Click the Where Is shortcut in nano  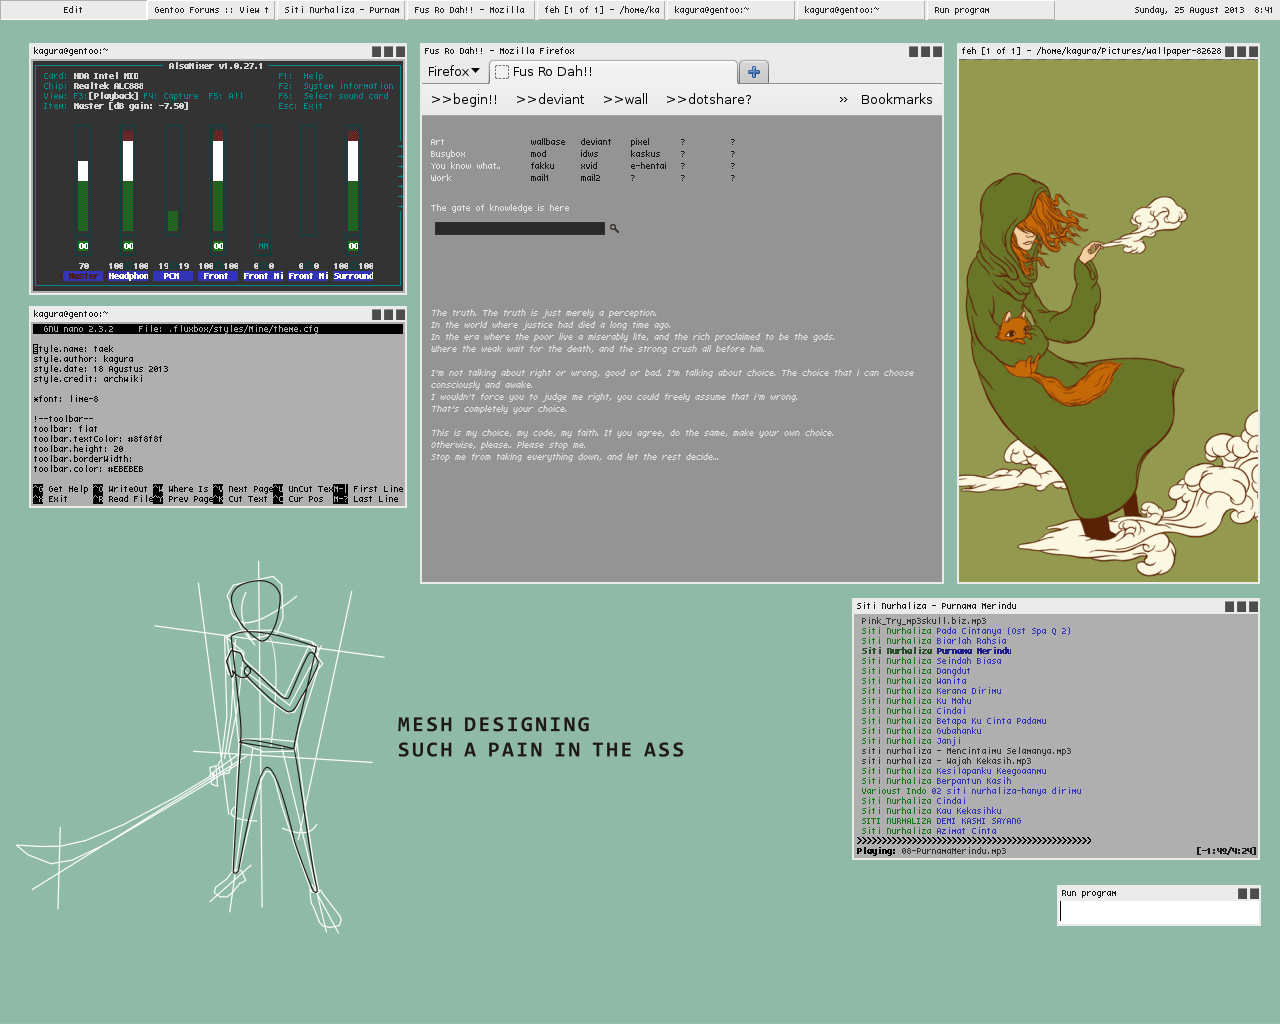tap(181, 489)
